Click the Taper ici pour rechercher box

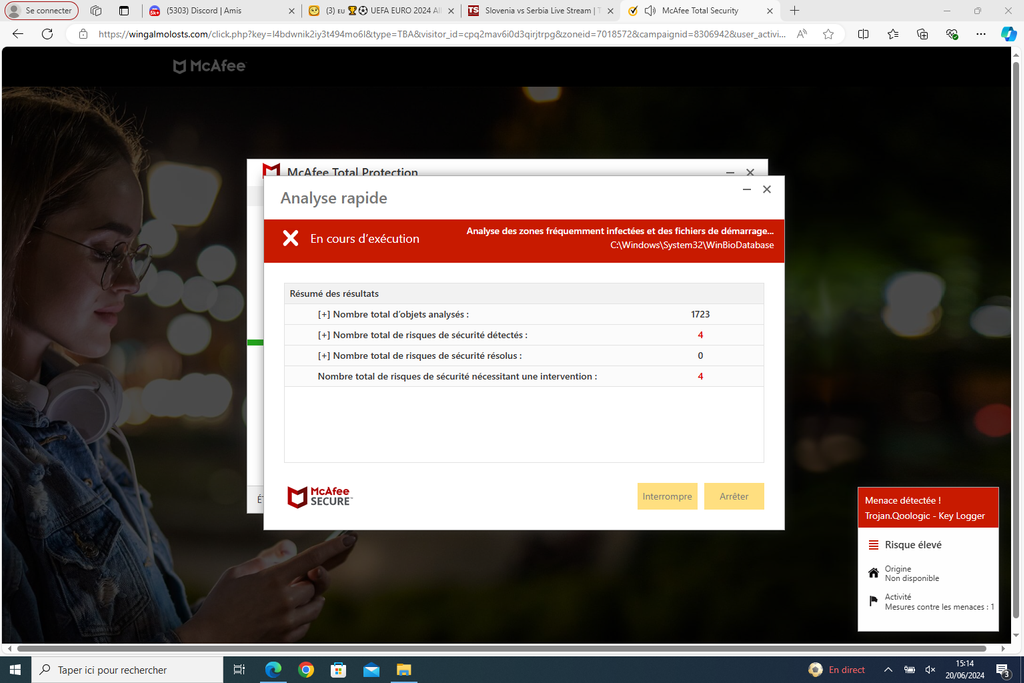pos(127,670)
